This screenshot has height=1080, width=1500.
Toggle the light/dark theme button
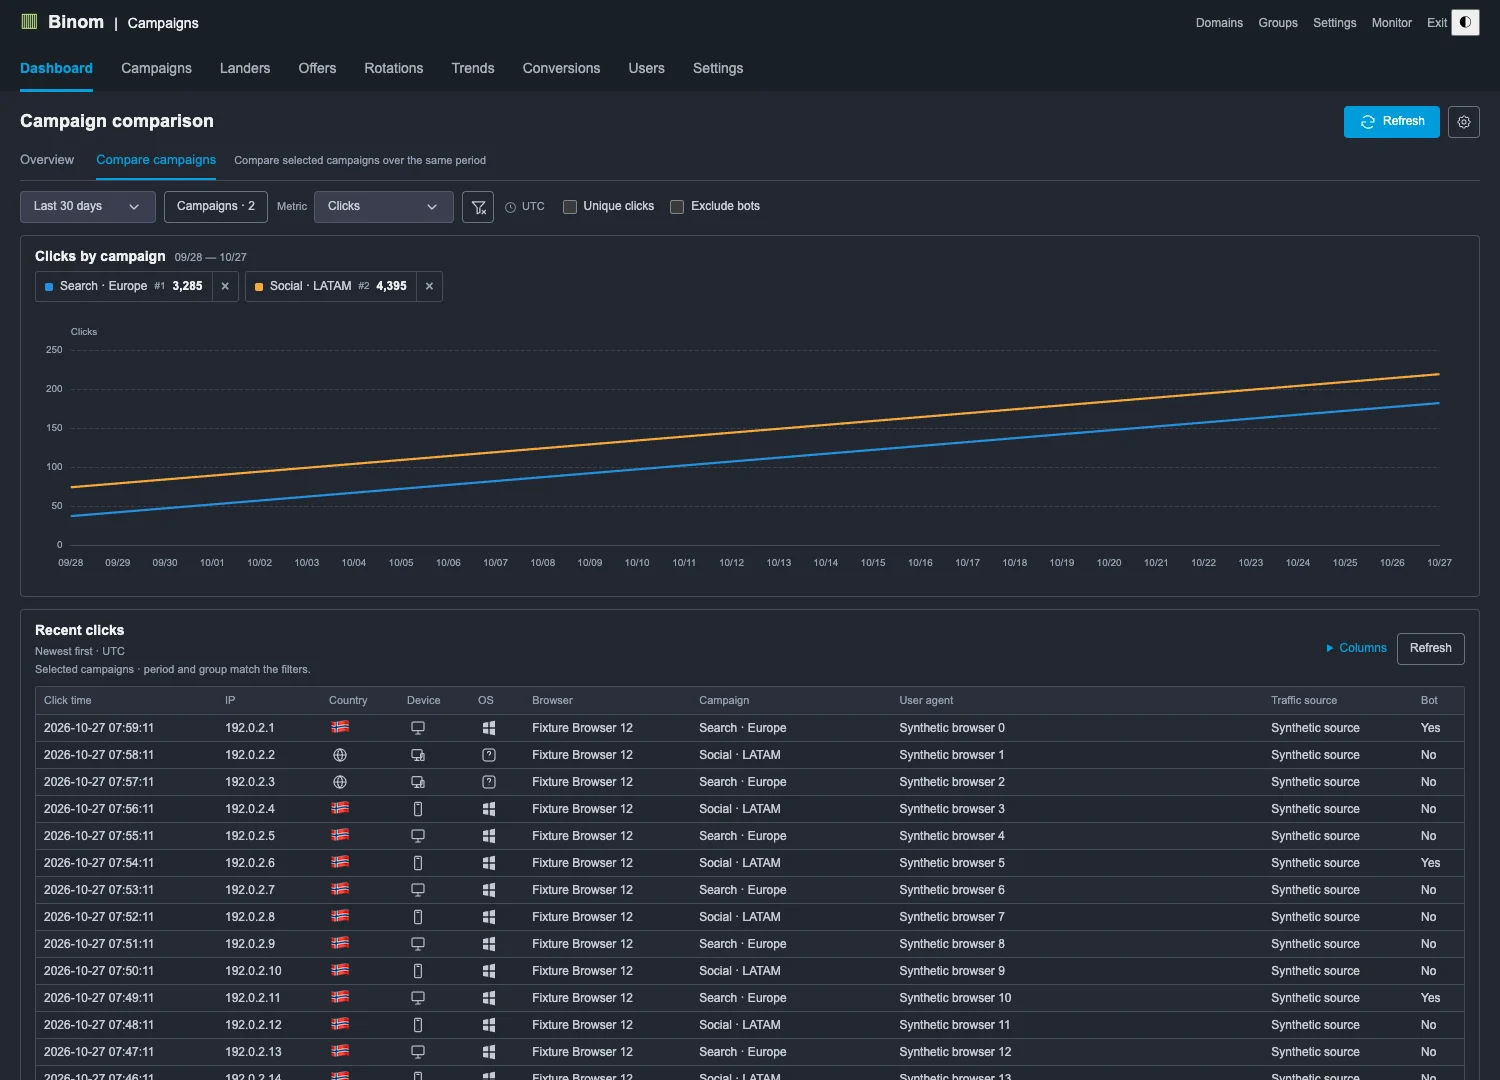pos(1465,22)
